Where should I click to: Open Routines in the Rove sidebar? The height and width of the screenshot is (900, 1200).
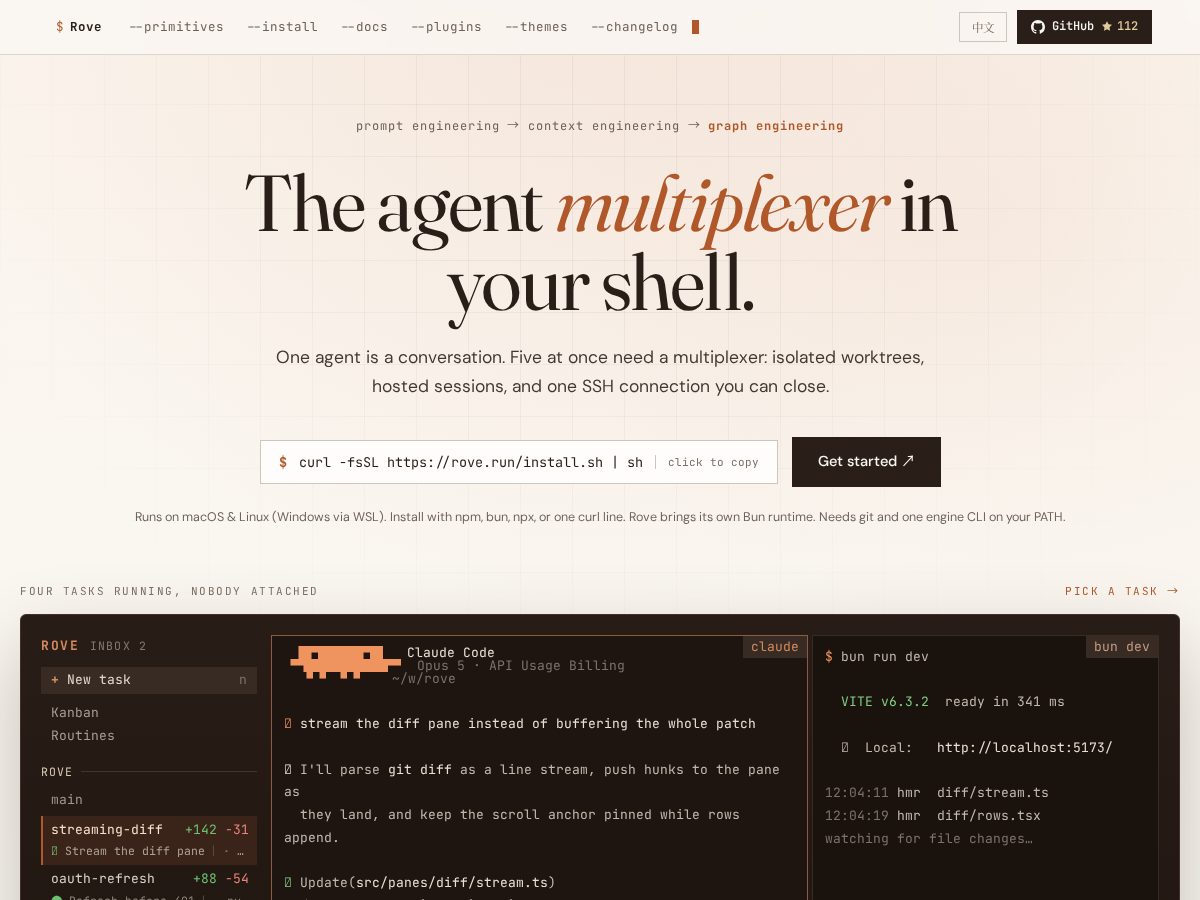(83, 736)
